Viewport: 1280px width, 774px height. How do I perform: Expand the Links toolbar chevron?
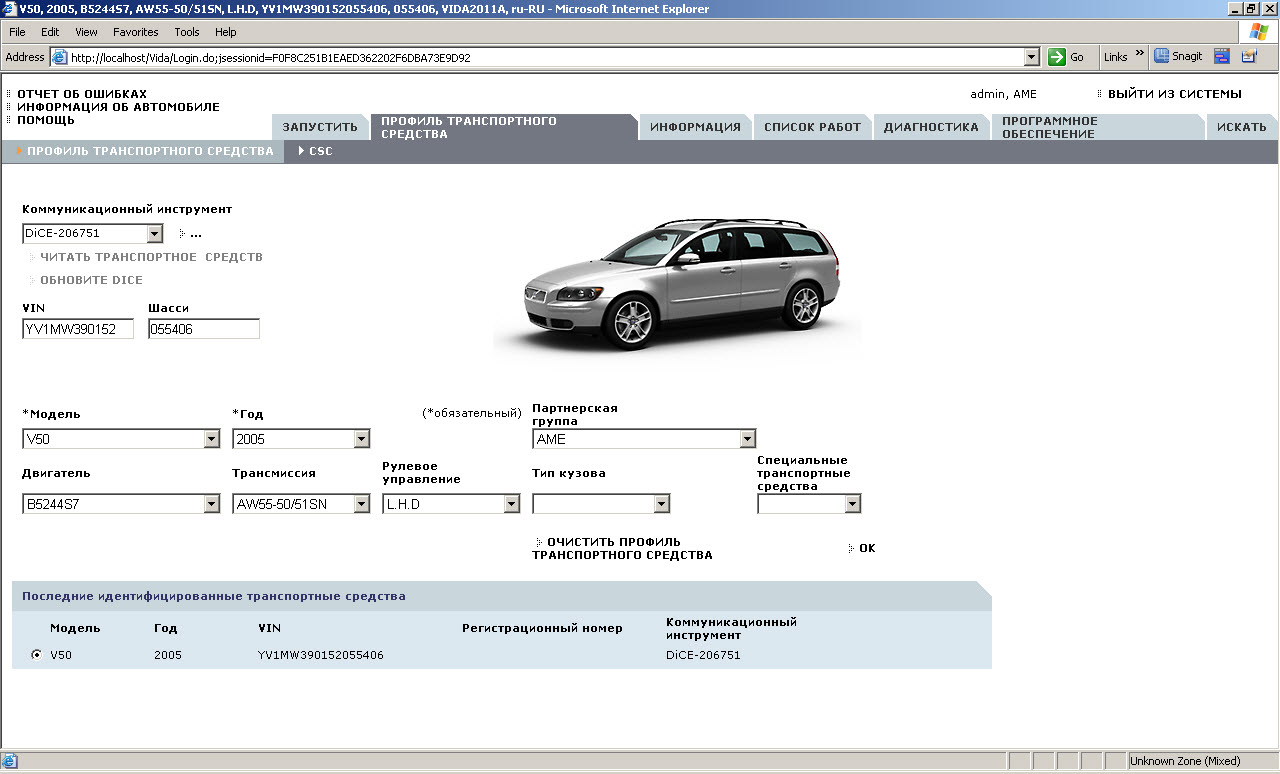click(x=1139, y=55)
